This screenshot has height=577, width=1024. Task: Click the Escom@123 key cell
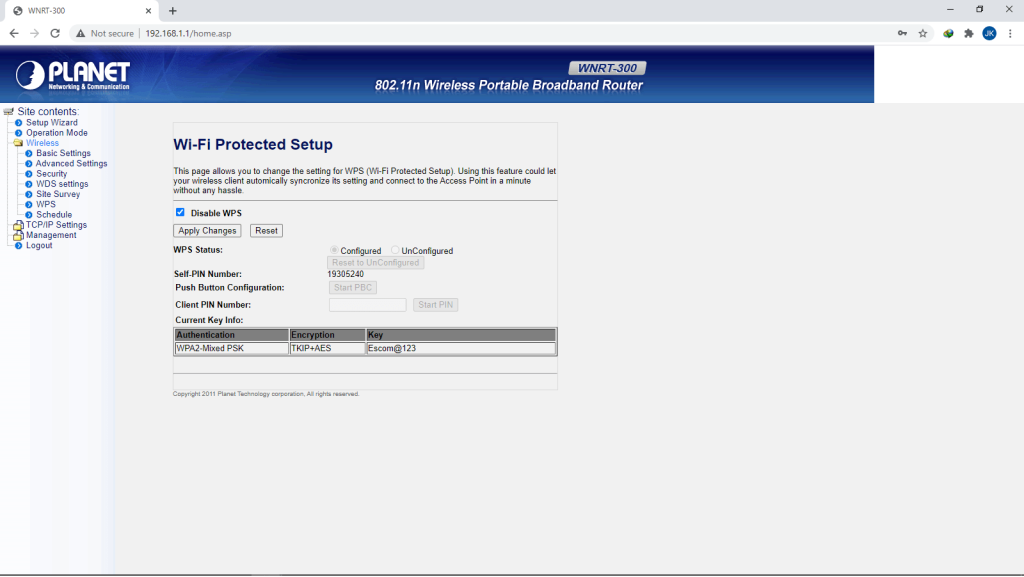(460, 349)
